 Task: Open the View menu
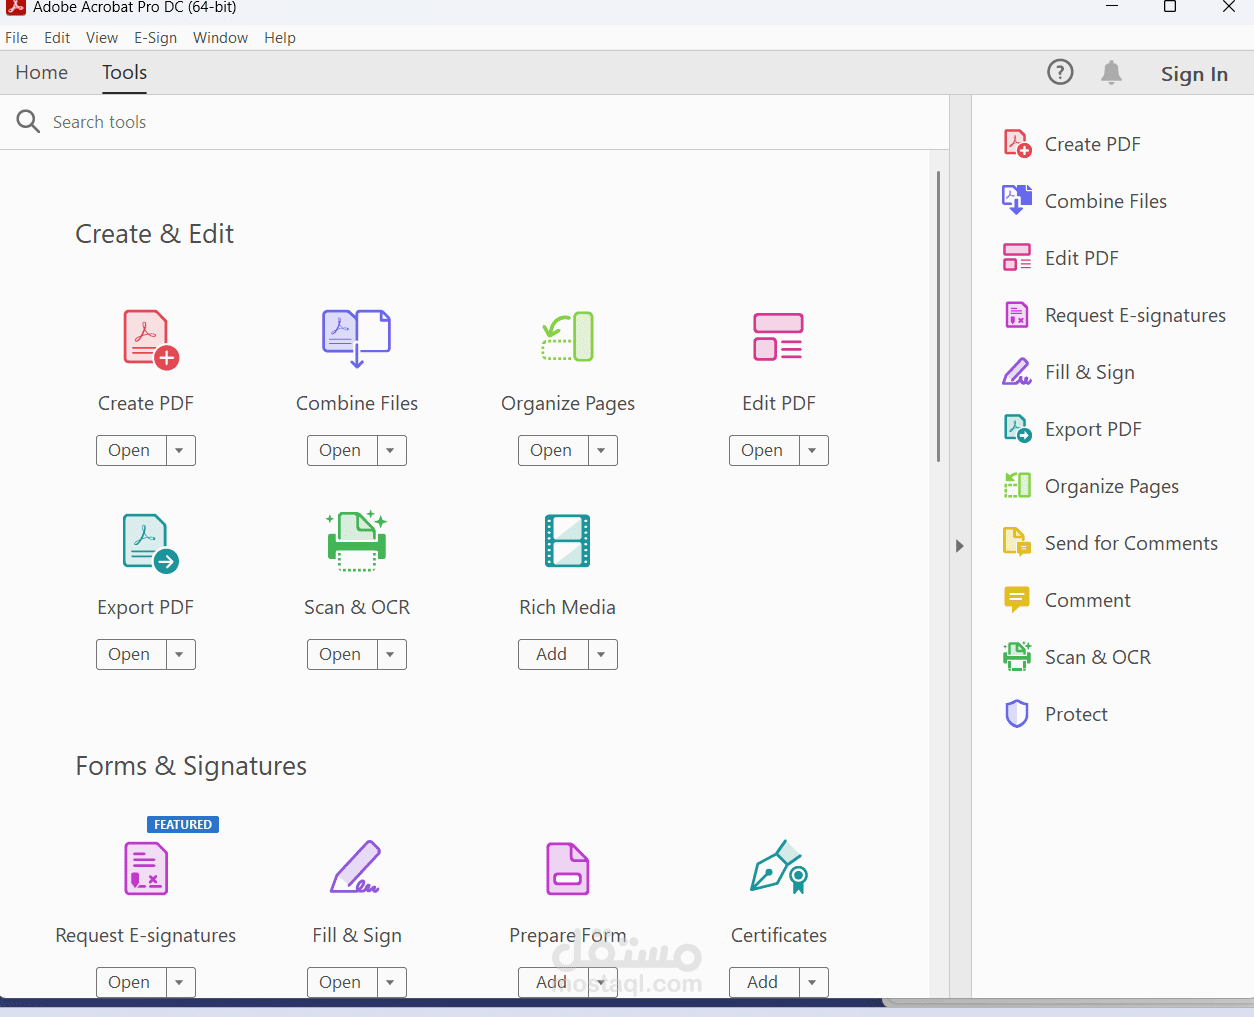102,38
